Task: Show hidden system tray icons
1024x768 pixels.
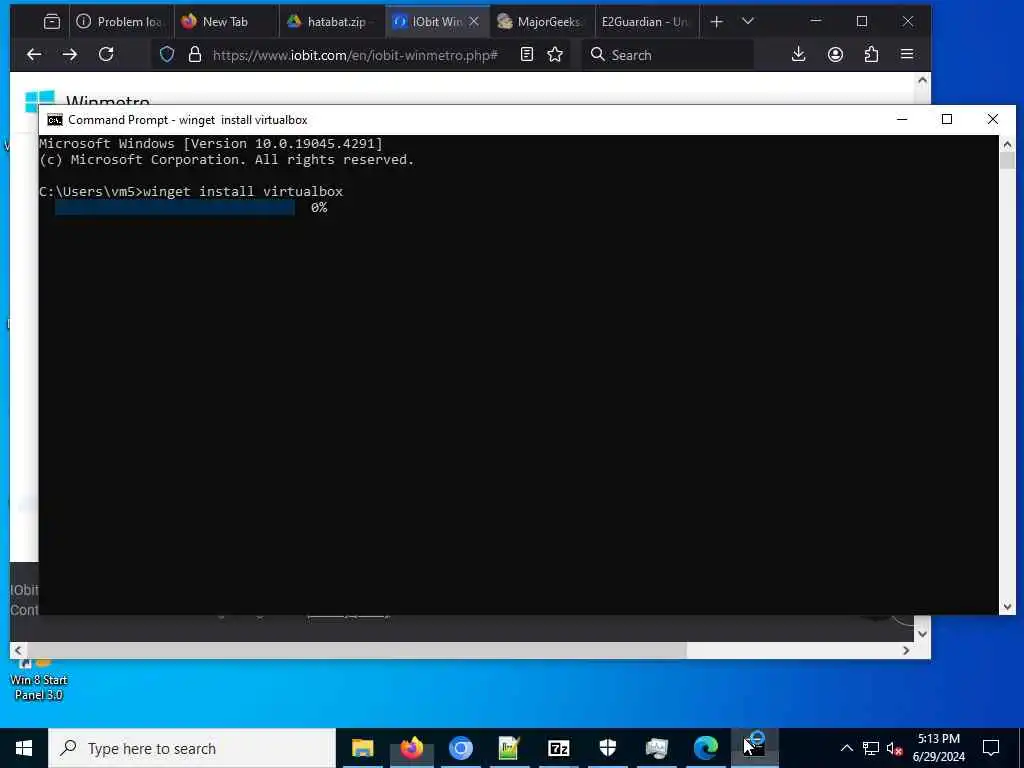Action: pos(846,748)
